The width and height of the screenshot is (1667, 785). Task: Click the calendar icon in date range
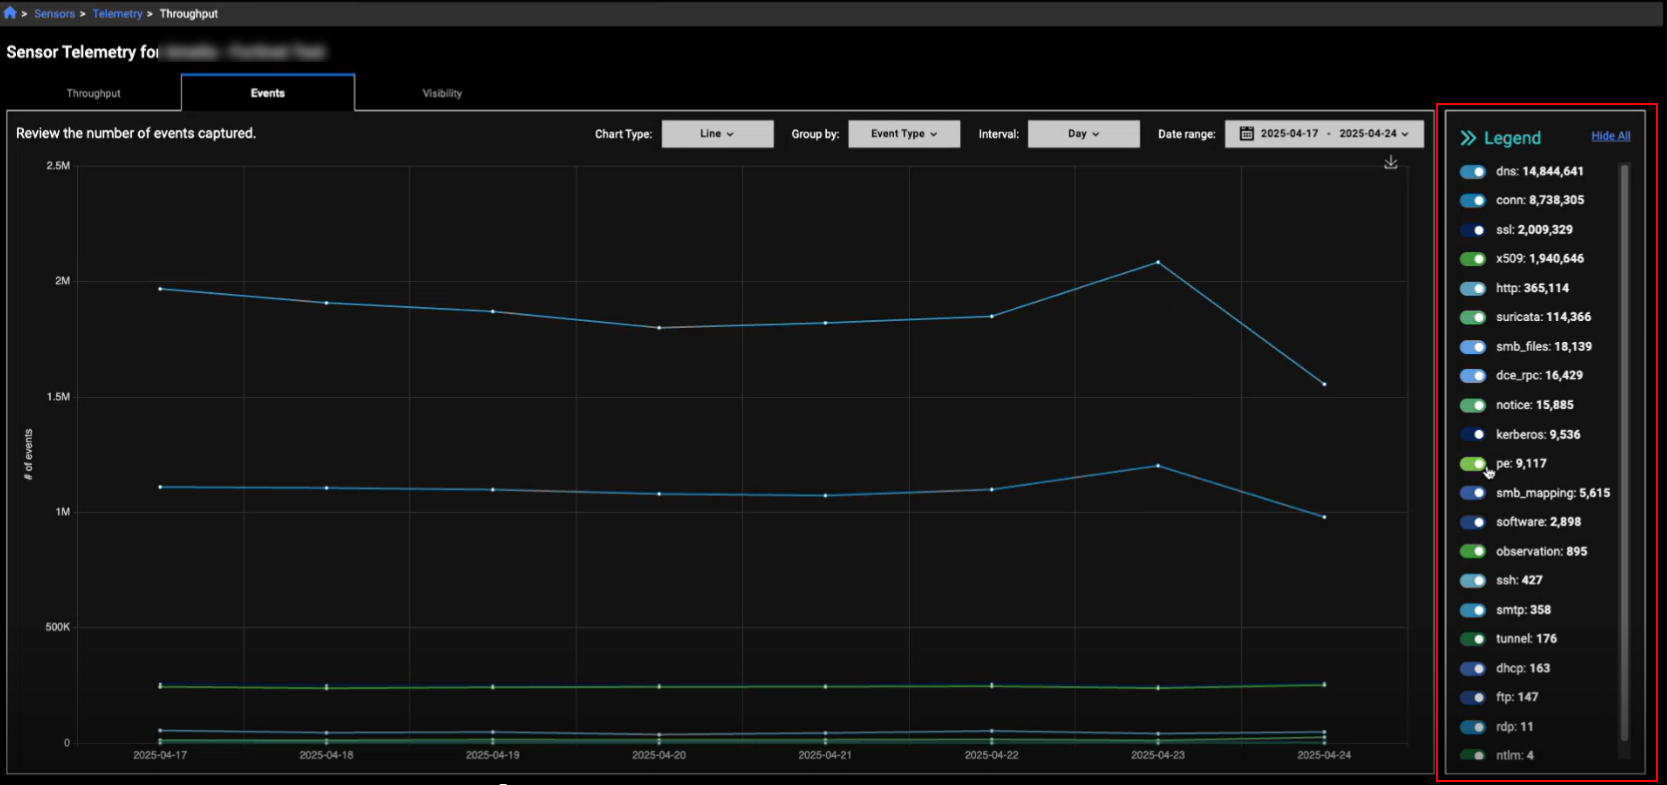pos(1246,134)
